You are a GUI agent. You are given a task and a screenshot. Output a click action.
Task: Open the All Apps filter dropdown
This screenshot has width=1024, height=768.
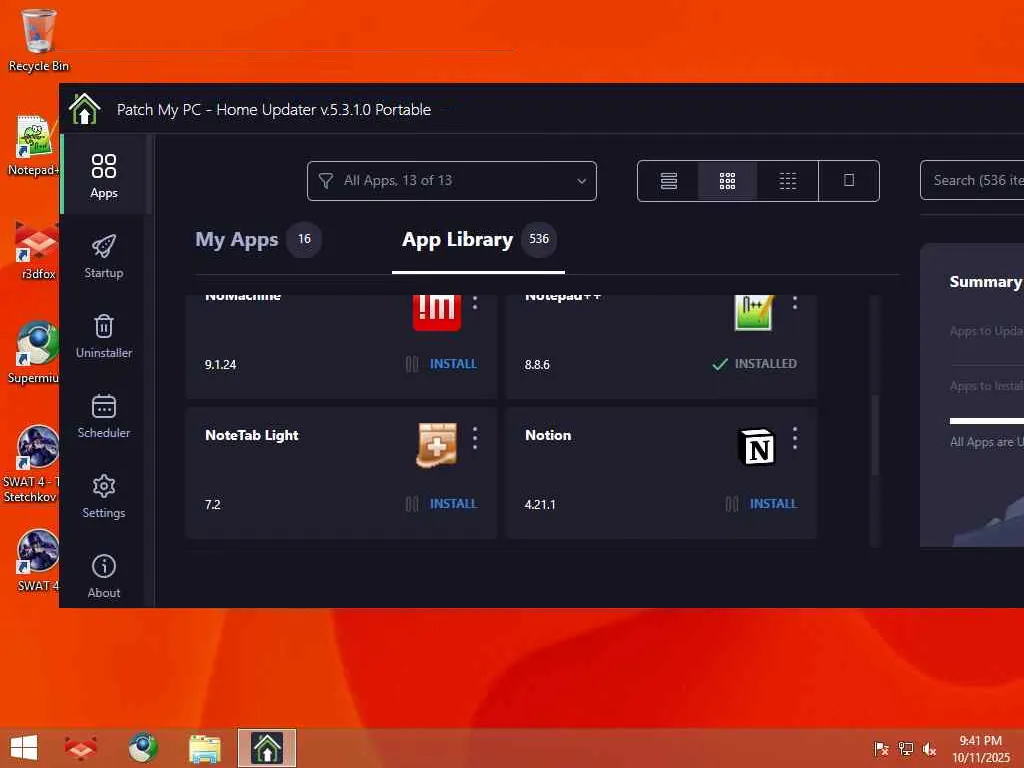(x=451, y=181)
